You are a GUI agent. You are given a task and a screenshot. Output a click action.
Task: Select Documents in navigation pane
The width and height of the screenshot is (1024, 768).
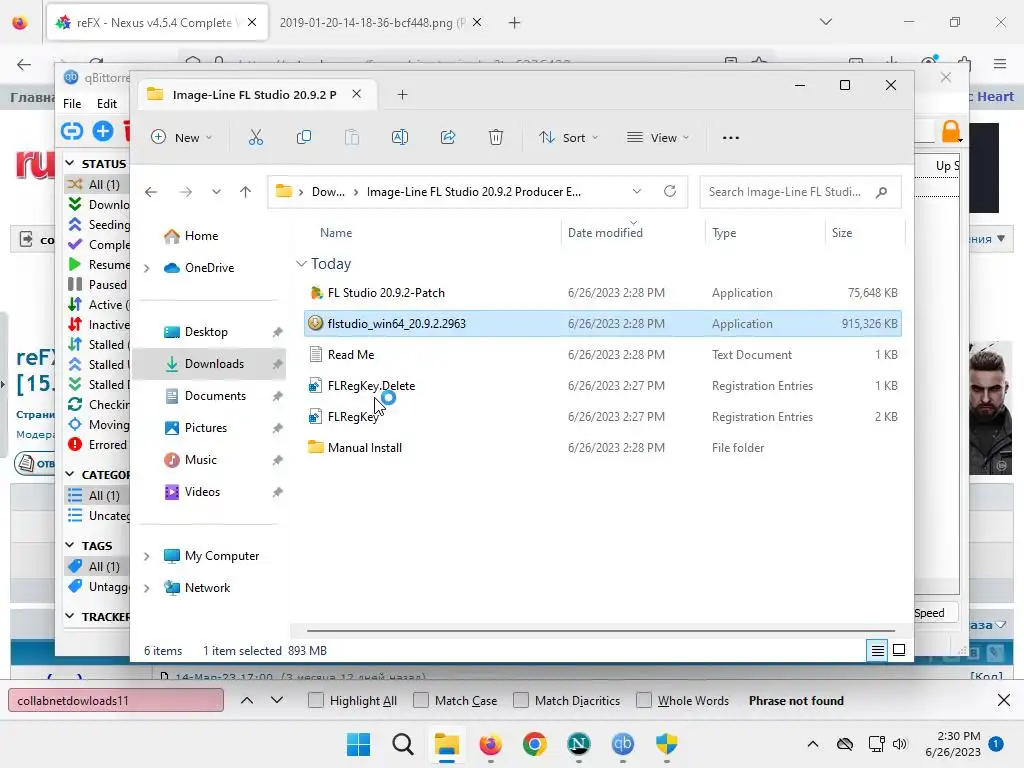pyautogui.click(x=215, y=396)
